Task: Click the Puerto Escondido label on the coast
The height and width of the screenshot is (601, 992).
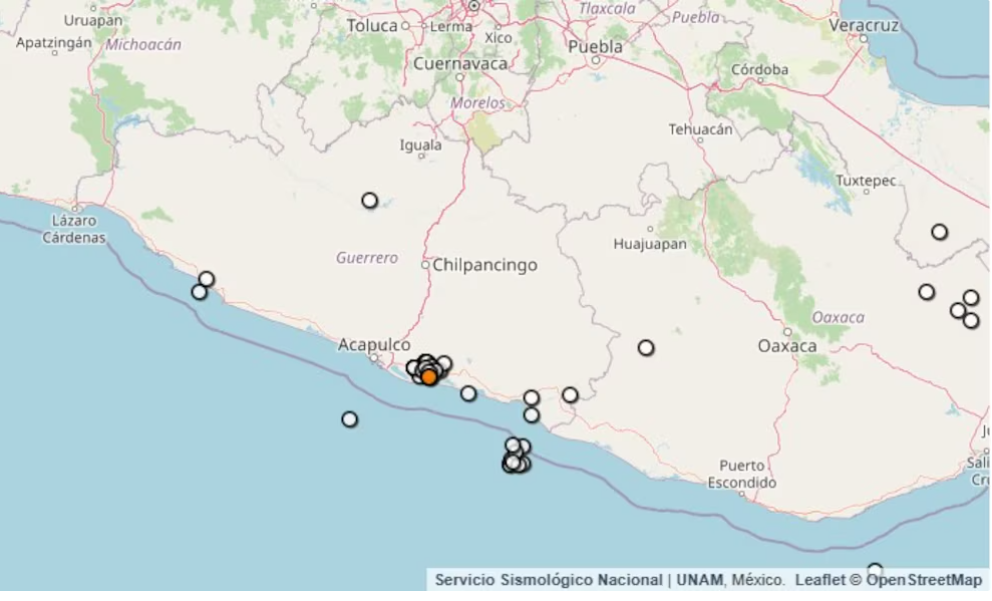Action: (741, 474)
